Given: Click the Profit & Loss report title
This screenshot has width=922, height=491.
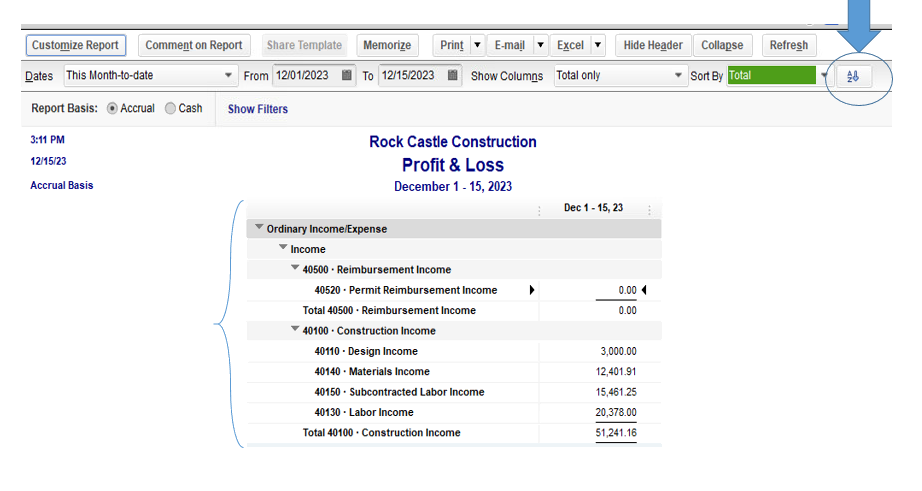Looking at the screenshot, I should [453, 165].
